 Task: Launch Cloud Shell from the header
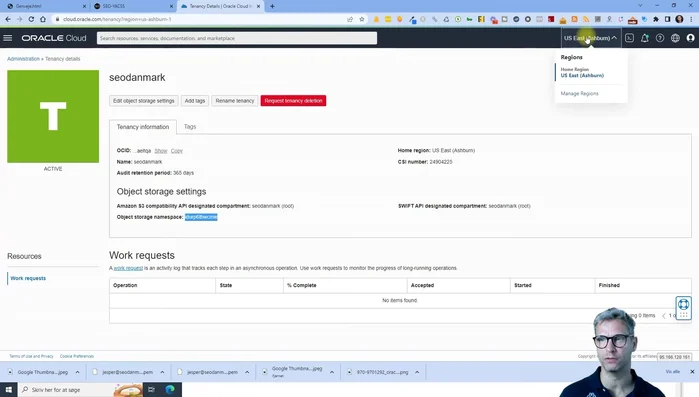pos(629,38)
